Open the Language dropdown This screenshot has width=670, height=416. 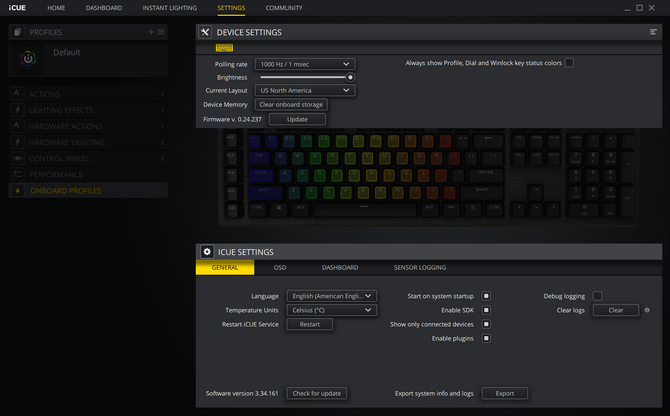click(x=332, y=296)
